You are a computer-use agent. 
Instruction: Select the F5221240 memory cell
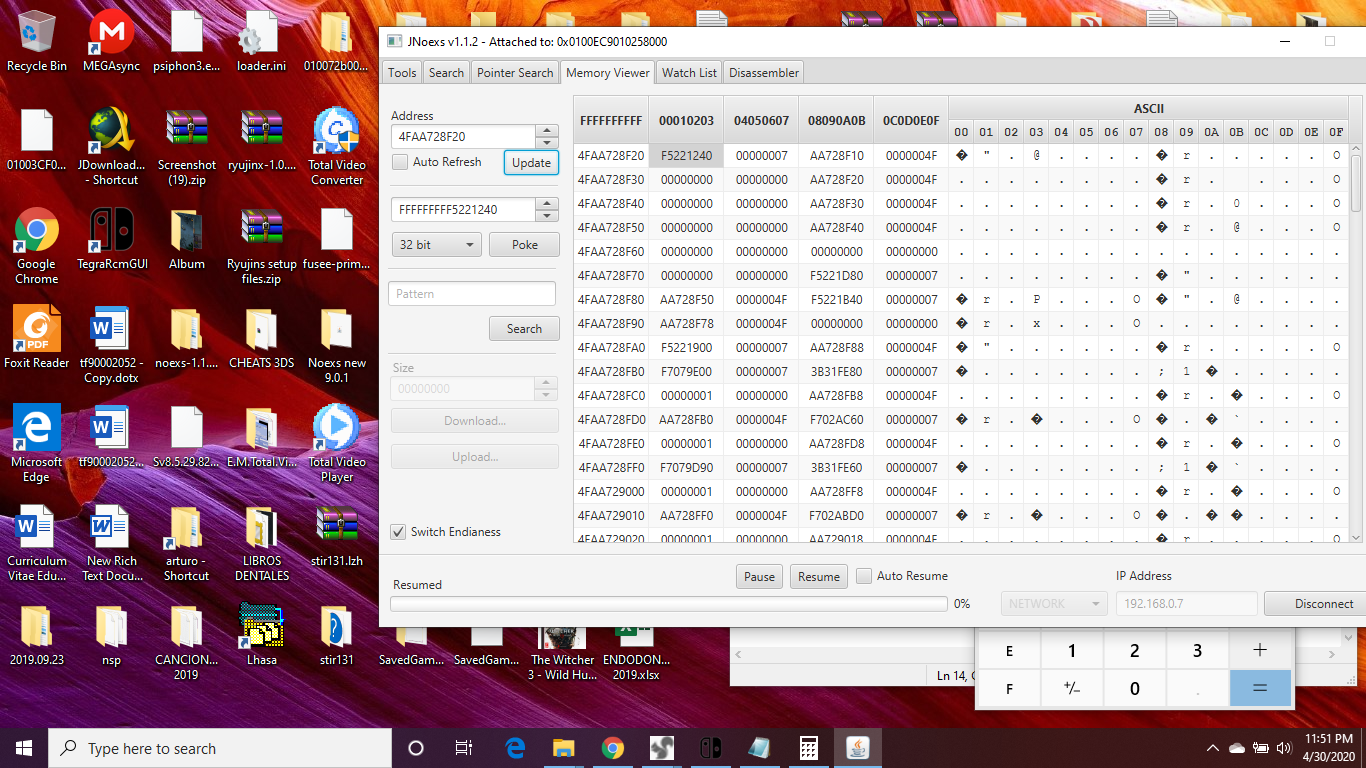[686, 156]
